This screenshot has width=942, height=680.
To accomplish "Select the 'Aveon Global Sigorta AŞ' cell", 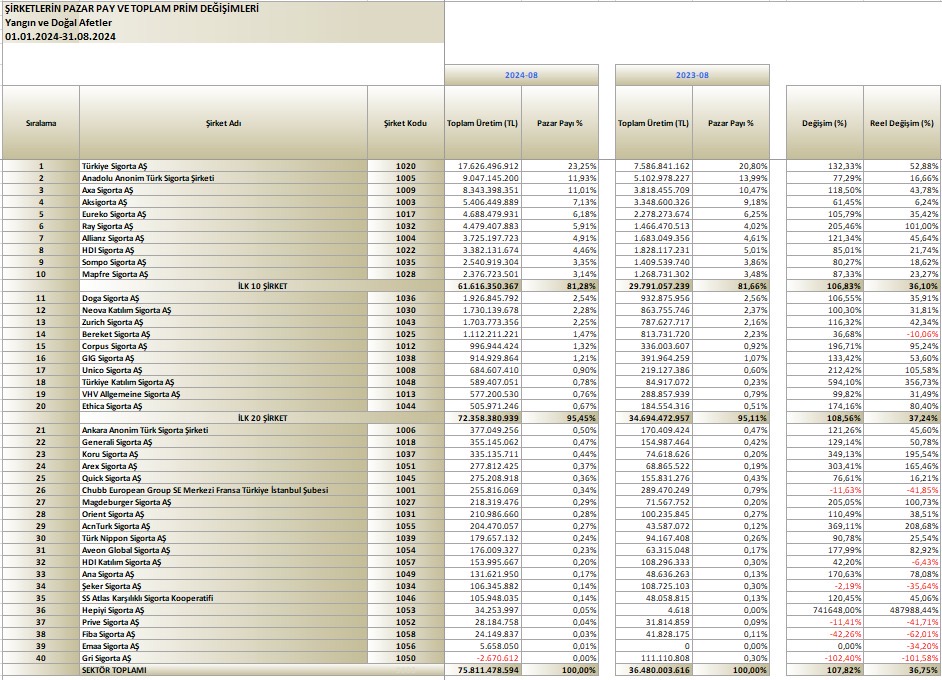I will click(x=223, y=550).
